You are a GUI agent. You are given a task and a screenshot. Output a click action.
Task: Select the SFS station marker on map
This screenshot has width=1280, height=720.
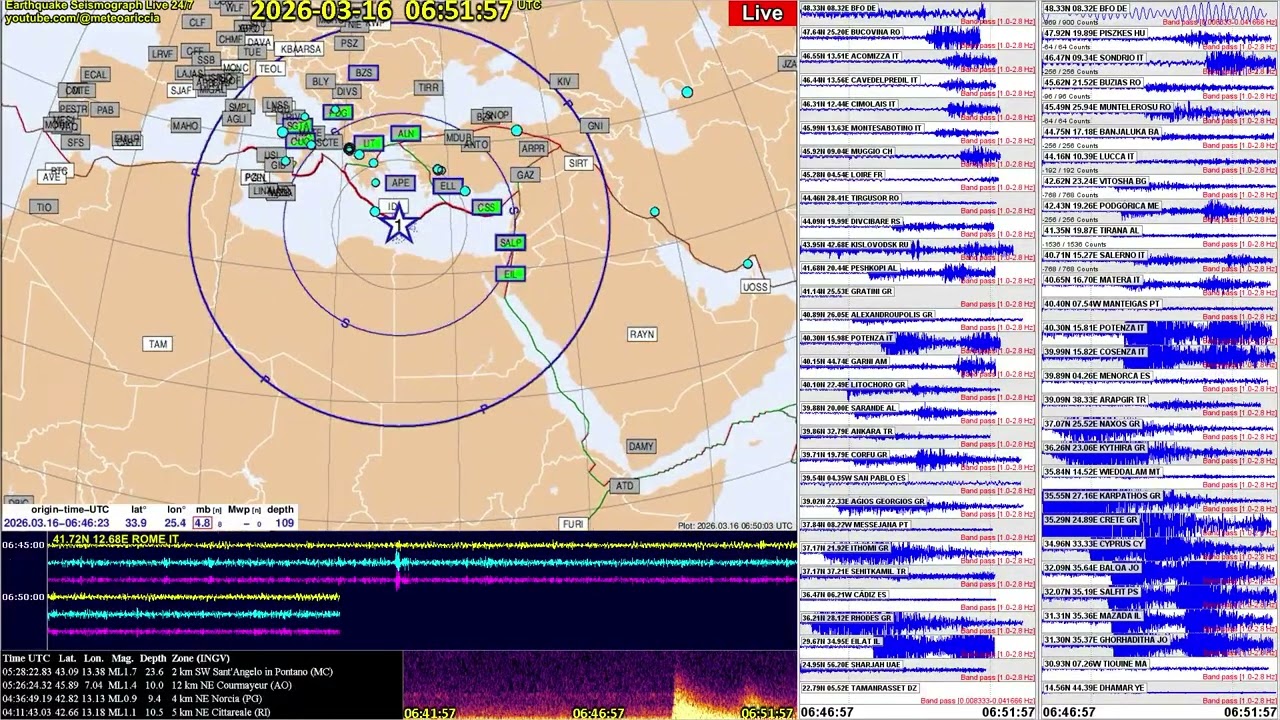[75, 143]
